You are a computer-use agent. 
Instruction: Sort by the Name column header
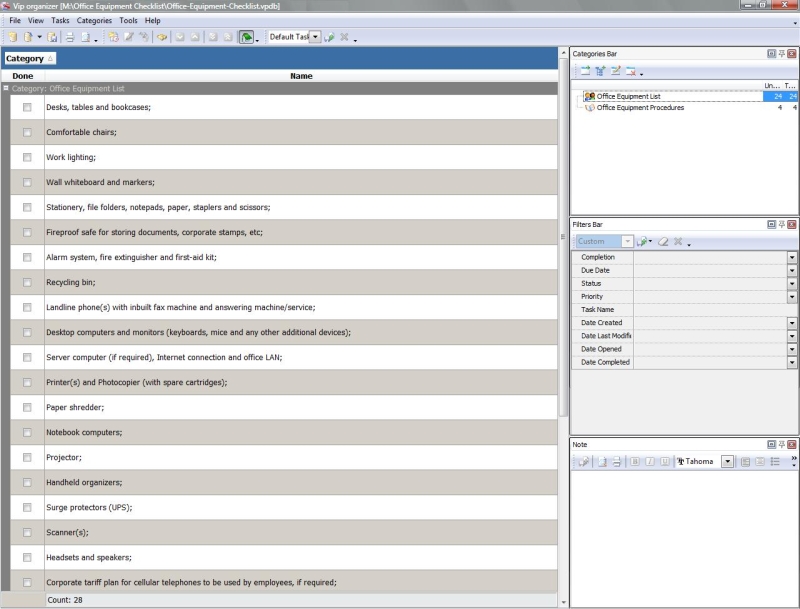tap(301, 76)
